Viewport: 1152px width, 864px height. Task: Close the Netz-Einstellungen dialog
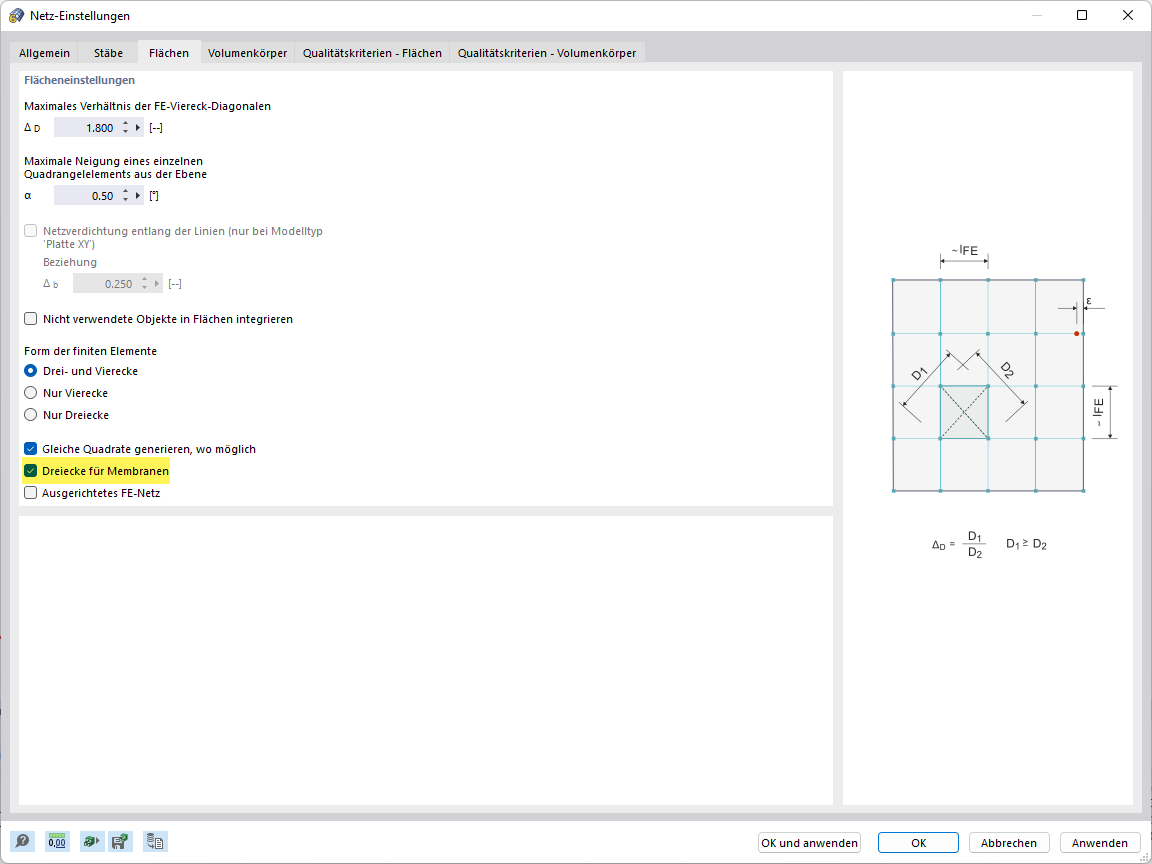[1128, 15]
